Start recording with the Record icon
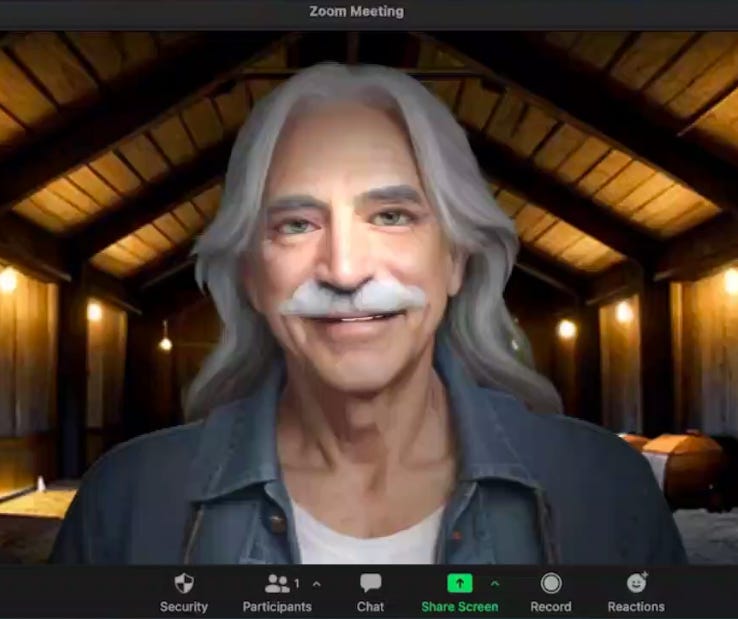 pos(551,584)
